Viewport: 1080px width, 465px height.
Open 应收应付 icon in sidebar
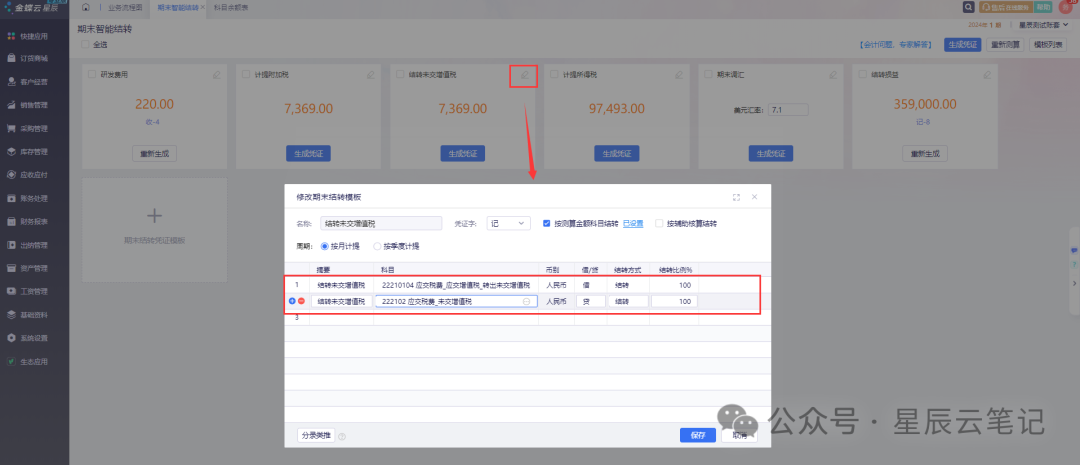click(12, 175)
